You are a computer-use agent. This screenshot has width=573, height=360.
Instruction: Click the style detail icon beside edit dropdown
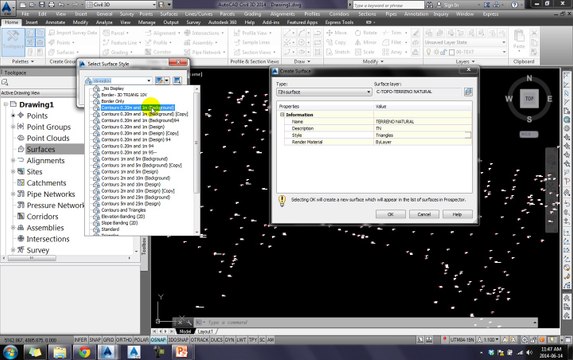[177, 80]
